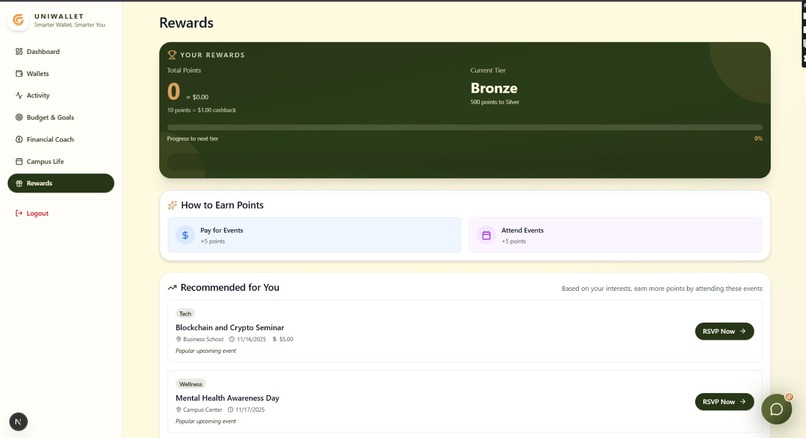The height and width of the screenshot is (438, 806).
Task: Open the chat bubble floating button
Action: pos(776,409)
